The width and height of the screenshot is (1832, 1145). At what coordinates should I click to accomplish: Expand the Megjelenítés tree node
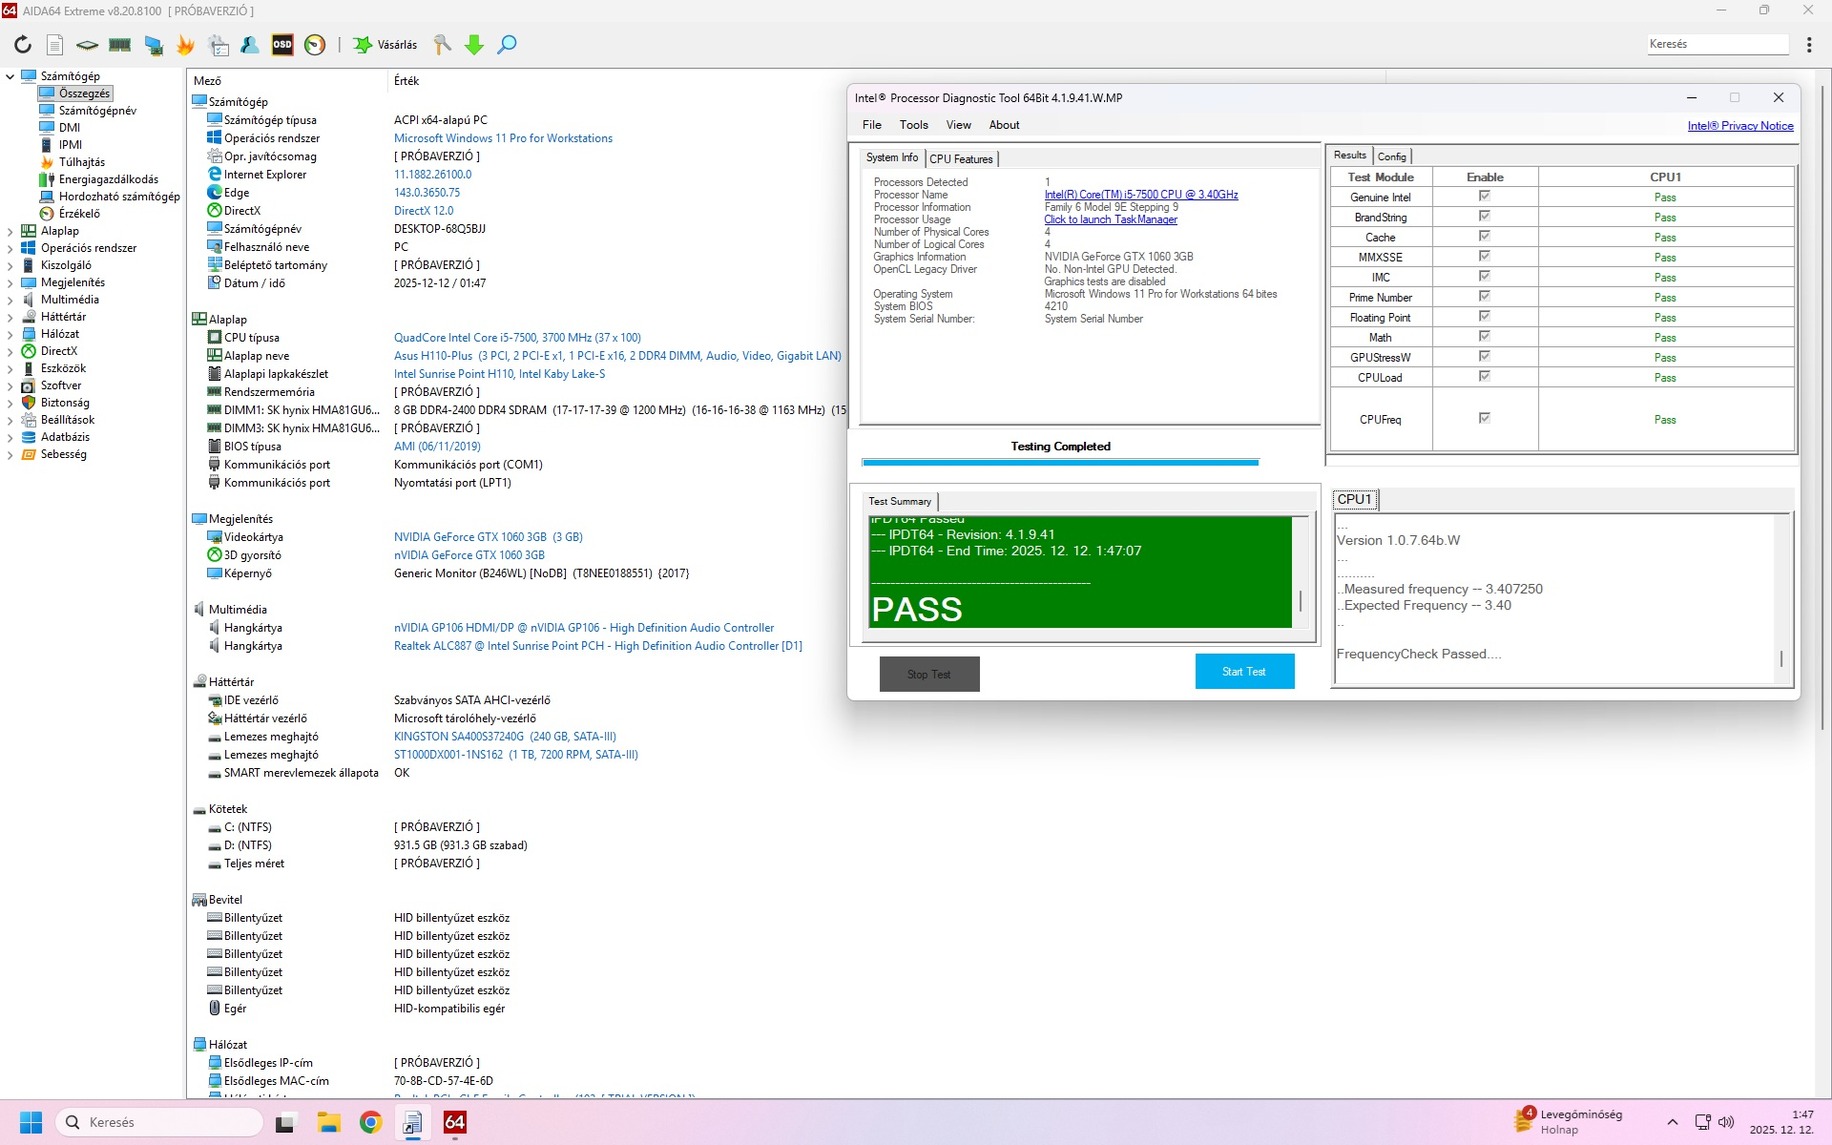(10, 282)
